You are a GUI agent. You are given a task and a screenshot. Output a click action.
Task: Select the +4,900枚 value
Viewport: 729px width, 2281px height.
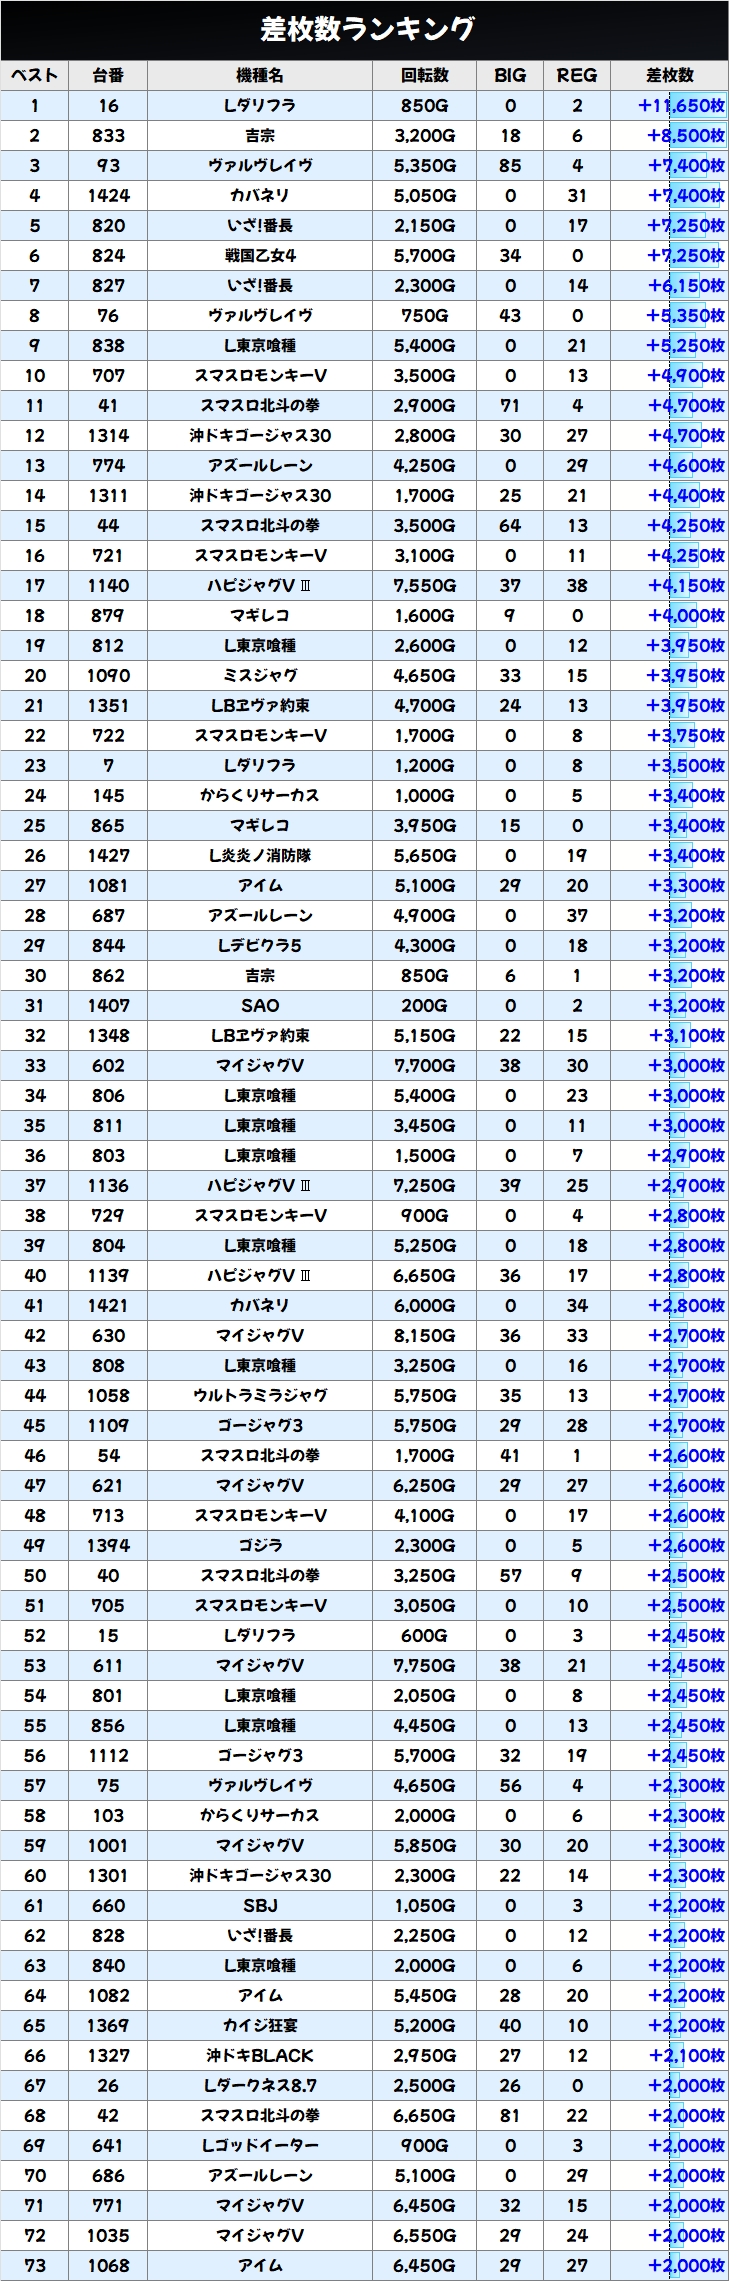(x=686, y=376)
